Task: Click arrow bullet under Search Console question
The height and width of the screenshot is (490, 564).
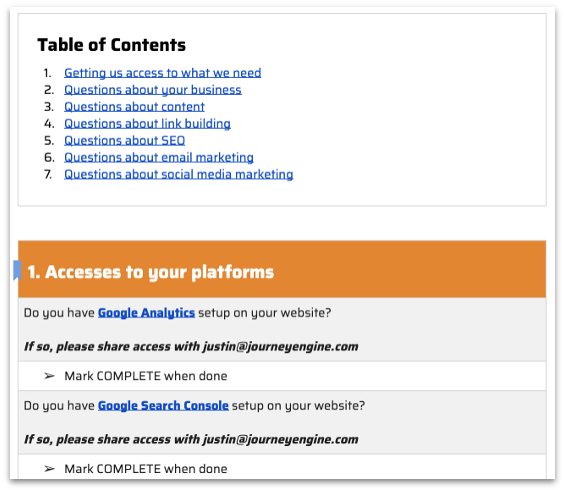Action: point(49,469)
